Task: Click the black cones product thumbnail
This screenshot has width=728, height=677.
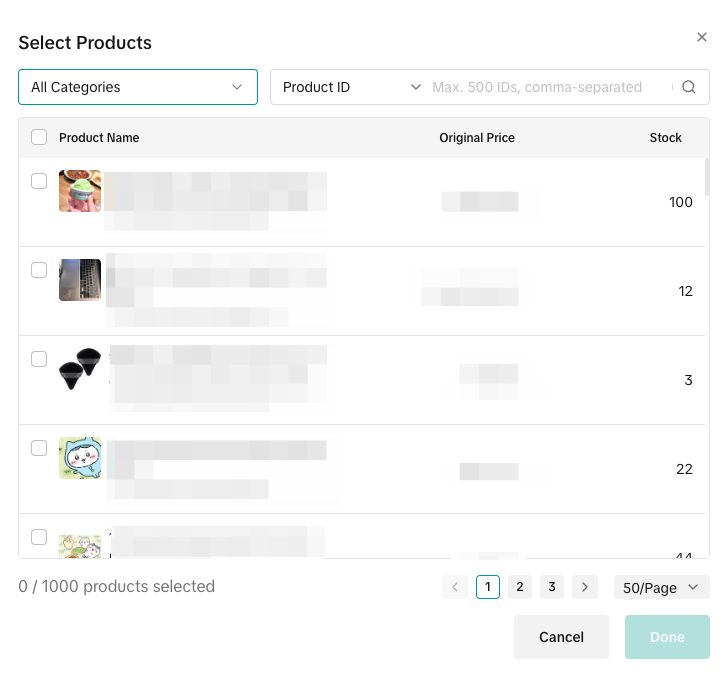Action: pyautogui.click(x=80, y=369)
